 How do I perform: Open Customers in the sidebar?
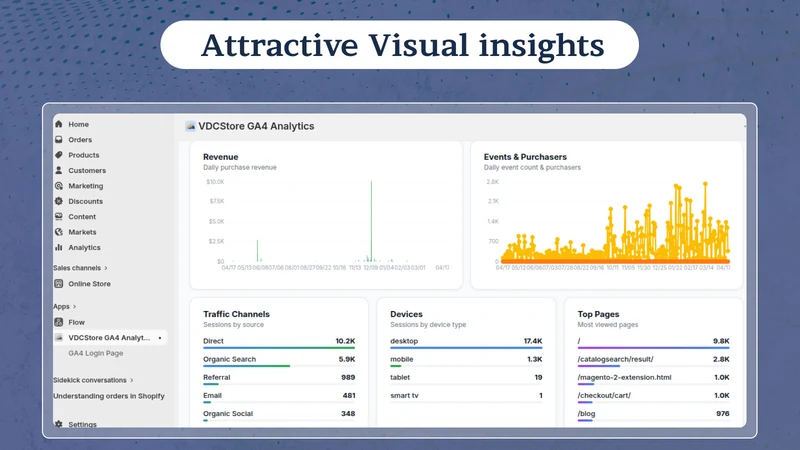click(87, 170)
